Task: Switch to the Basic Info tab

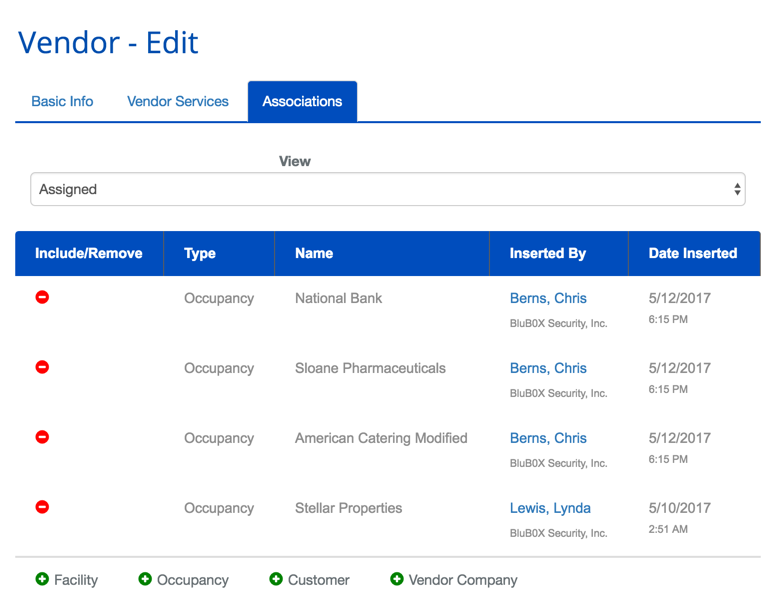Action: point(62,101)
